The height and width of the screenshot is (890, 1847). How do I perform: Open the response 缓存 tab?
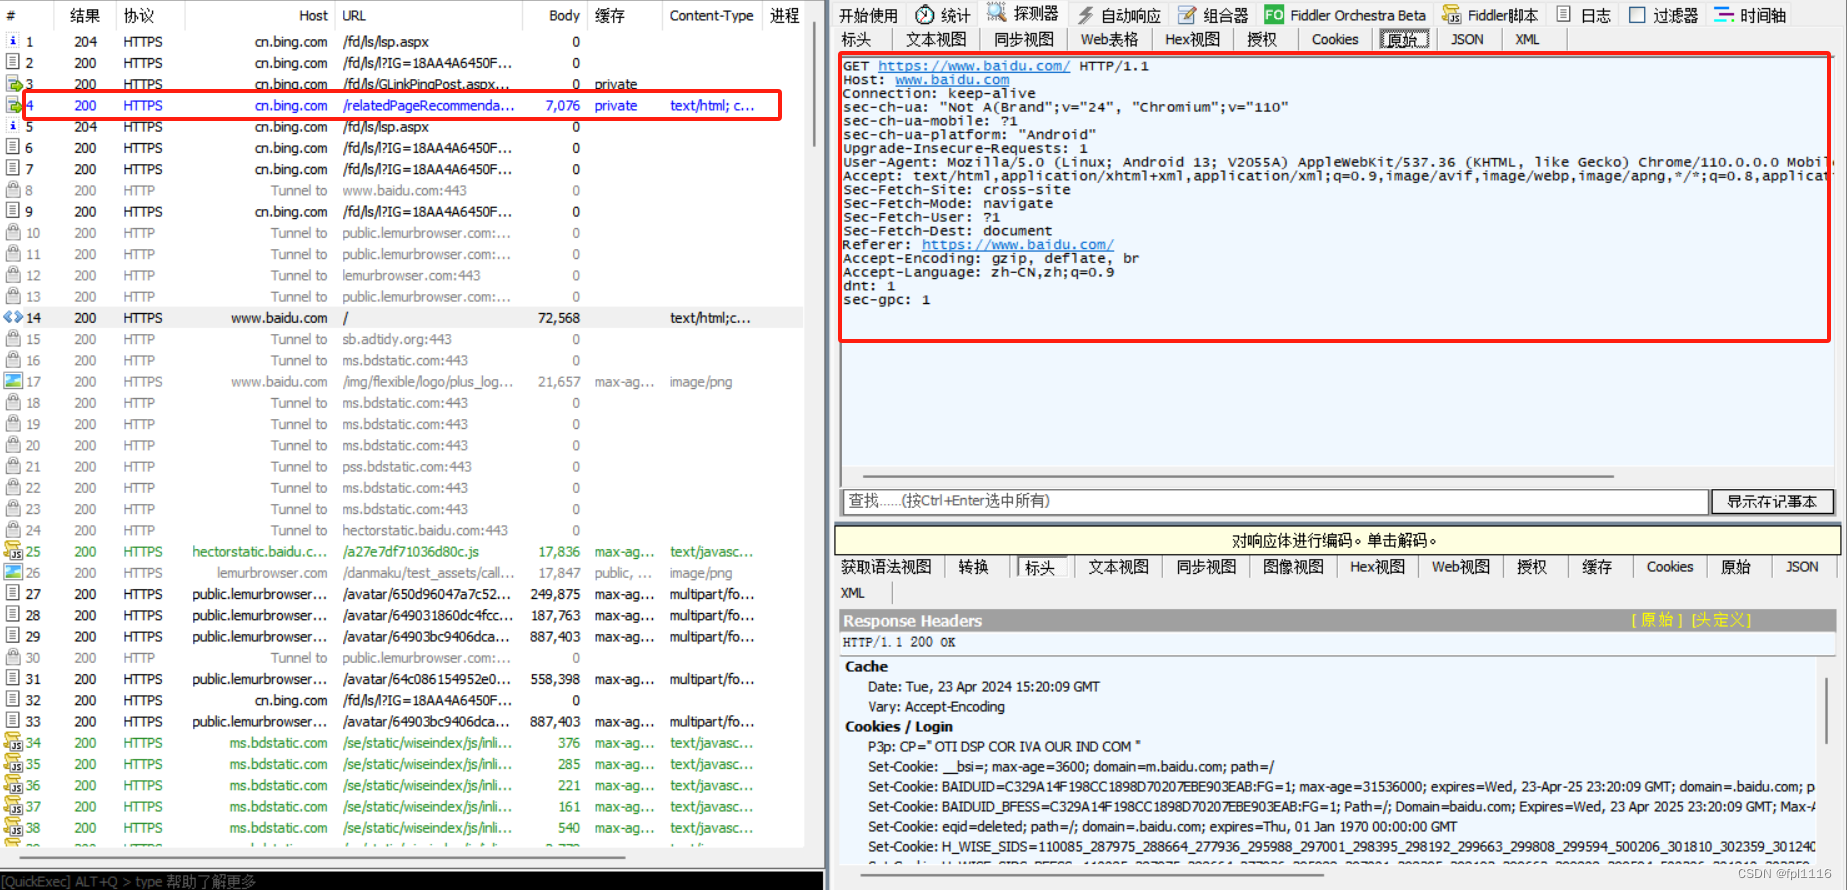(1597, 567)
